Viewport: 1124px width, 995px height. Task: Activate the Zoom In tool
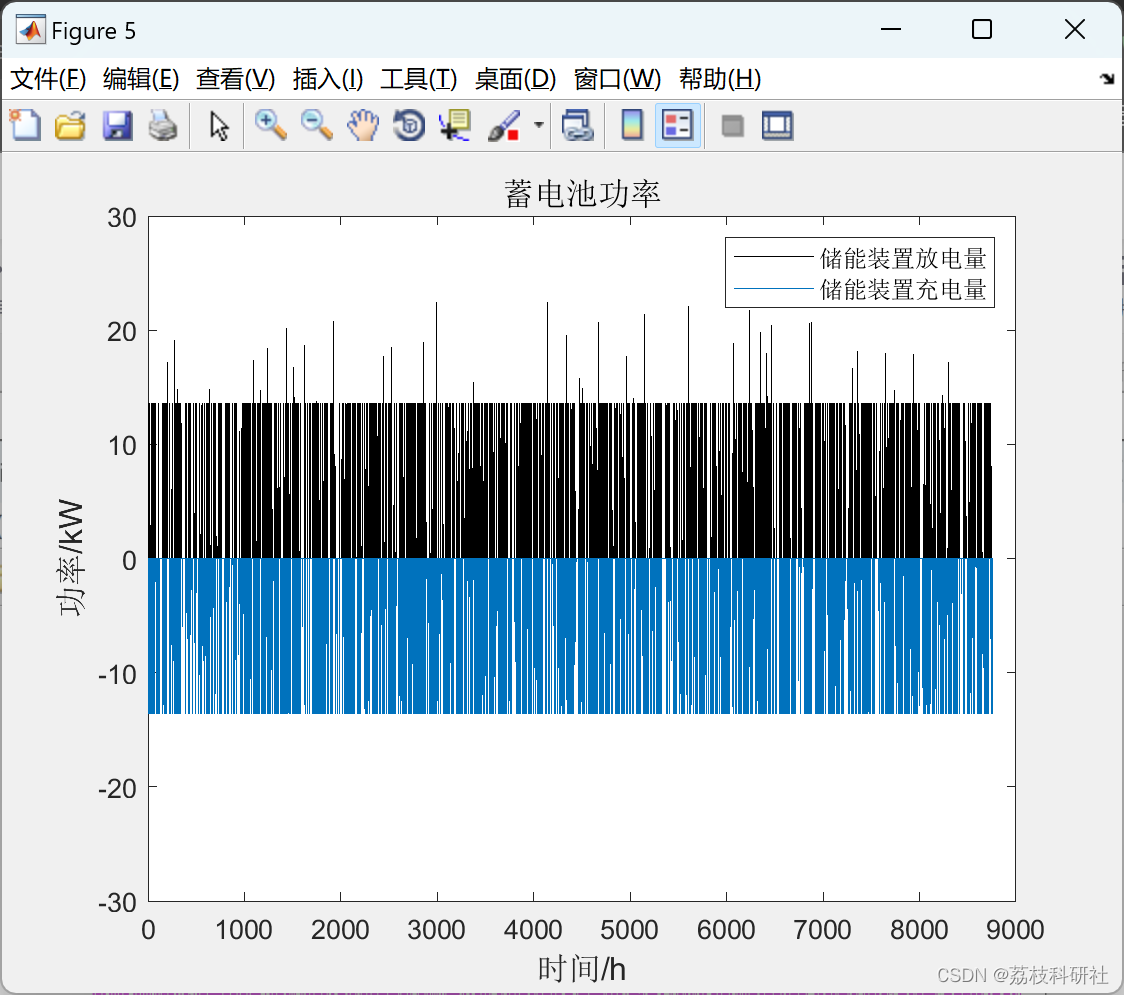click(x=271, y=125)
